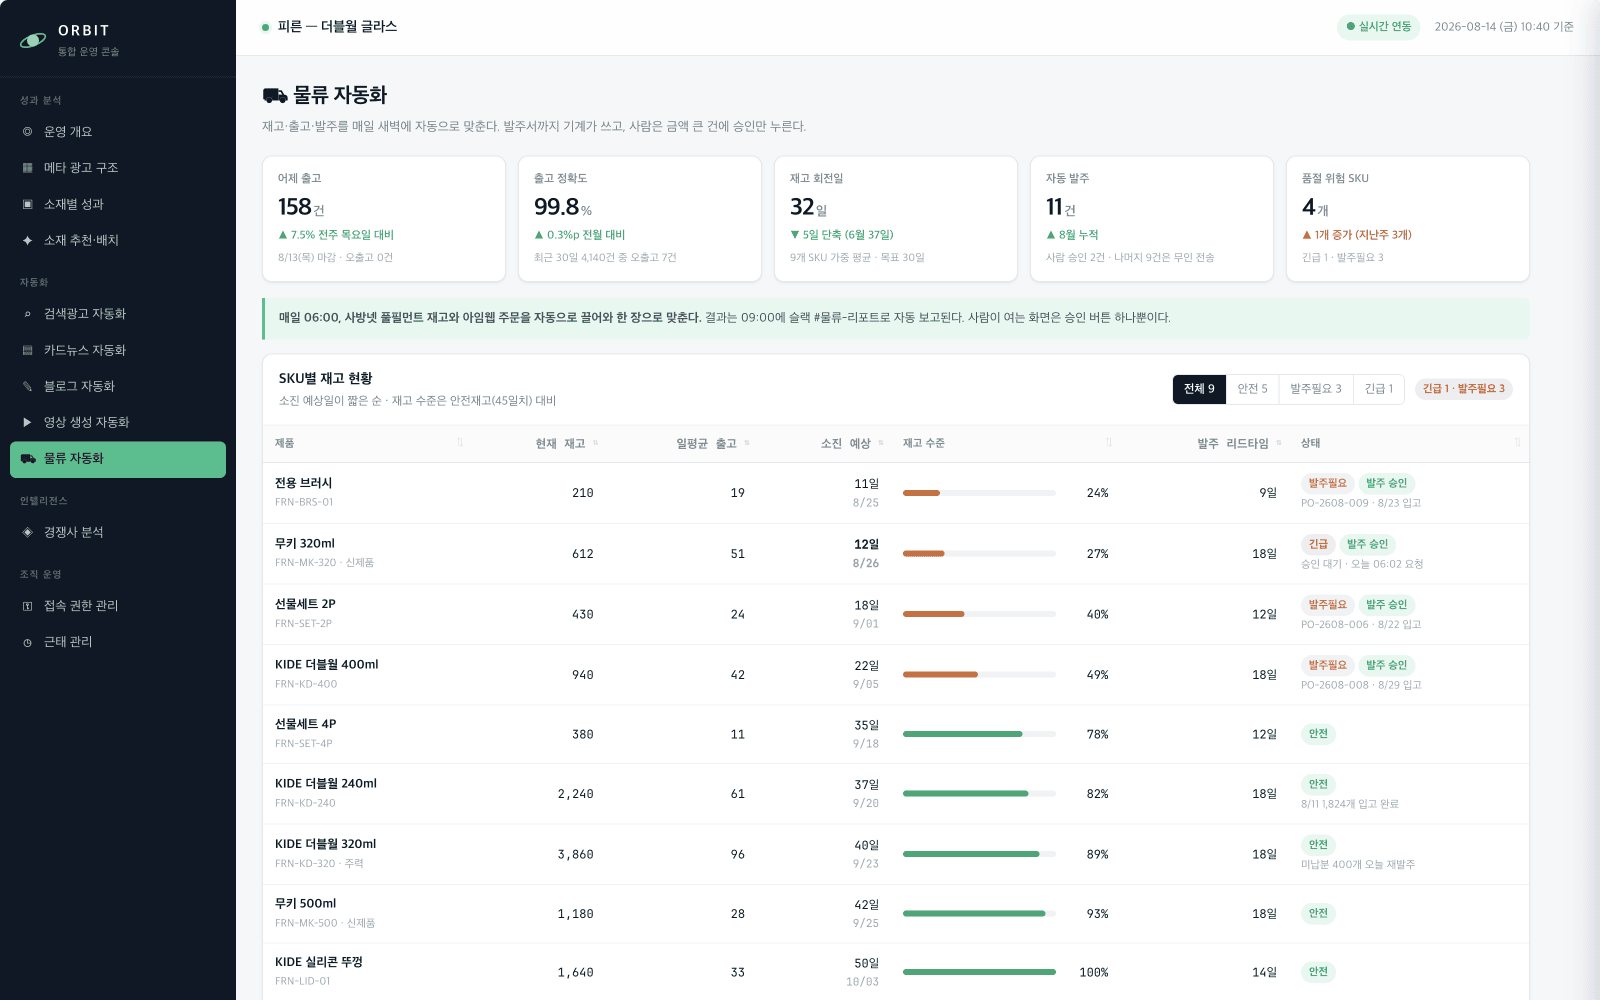Image resolution: width=1600 pixels, height=1000 pixels.
Task: Click the 재고 회전일 summary card
Action: click(x=896, y=219)
